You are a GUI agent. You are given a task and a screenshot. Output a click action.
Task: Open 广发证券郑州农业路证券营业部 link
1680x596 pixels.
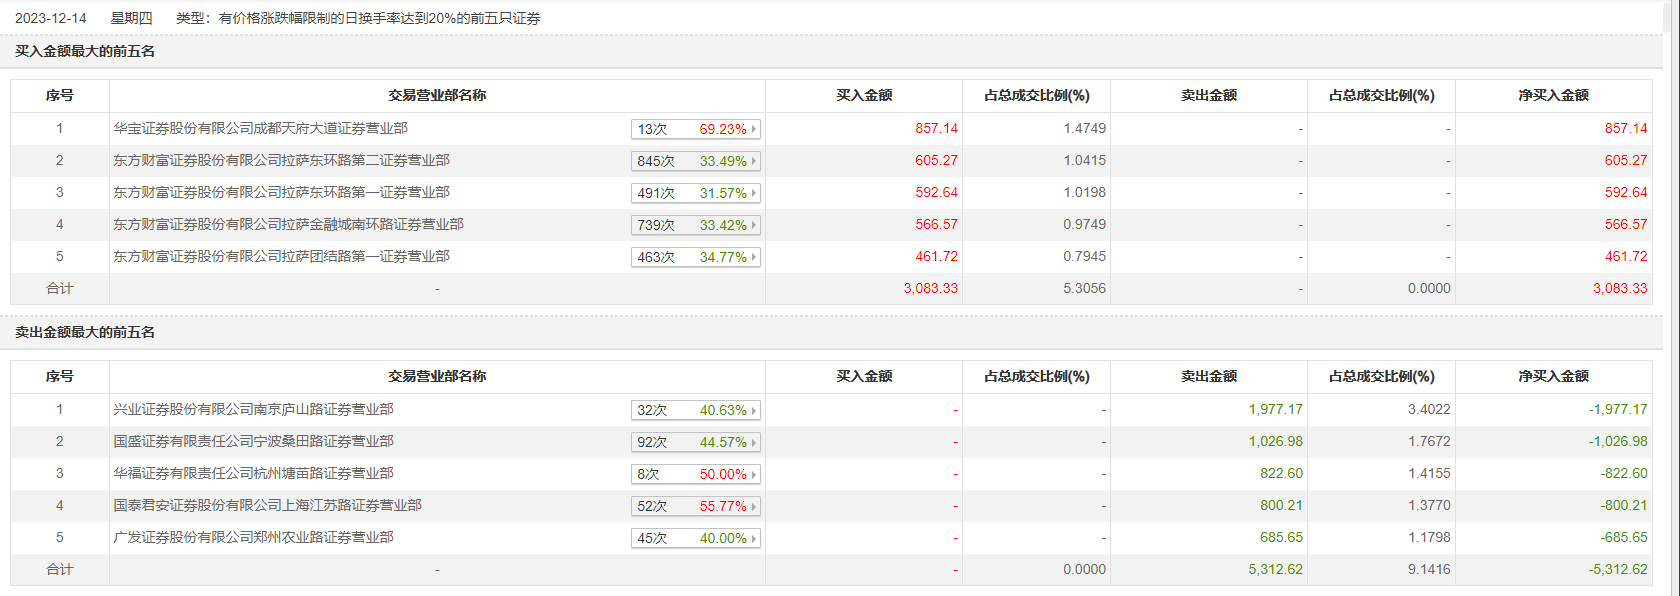253,537
